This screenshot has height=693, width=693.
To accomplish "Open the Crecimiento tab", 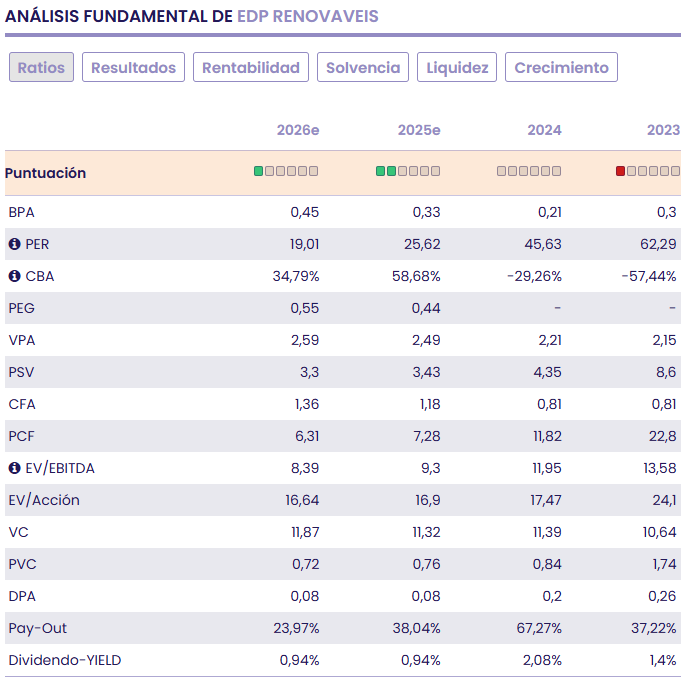I will click(x=561, y=68).
